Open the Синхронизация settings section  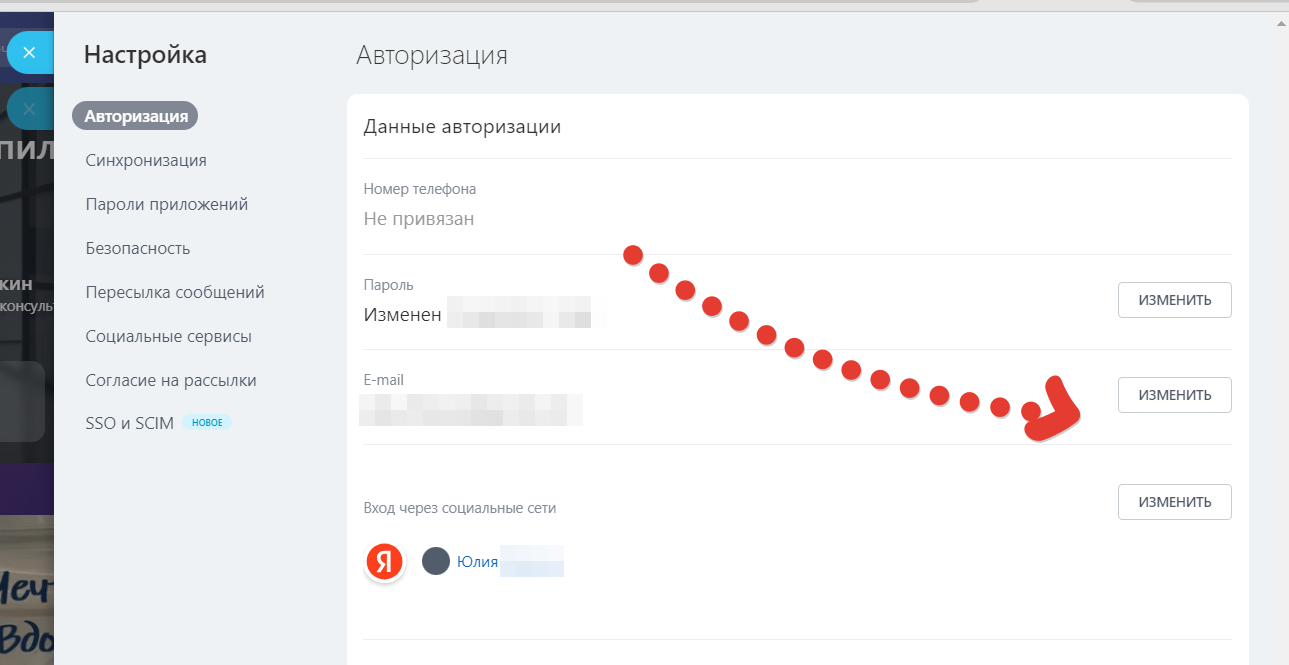point(146,160)
